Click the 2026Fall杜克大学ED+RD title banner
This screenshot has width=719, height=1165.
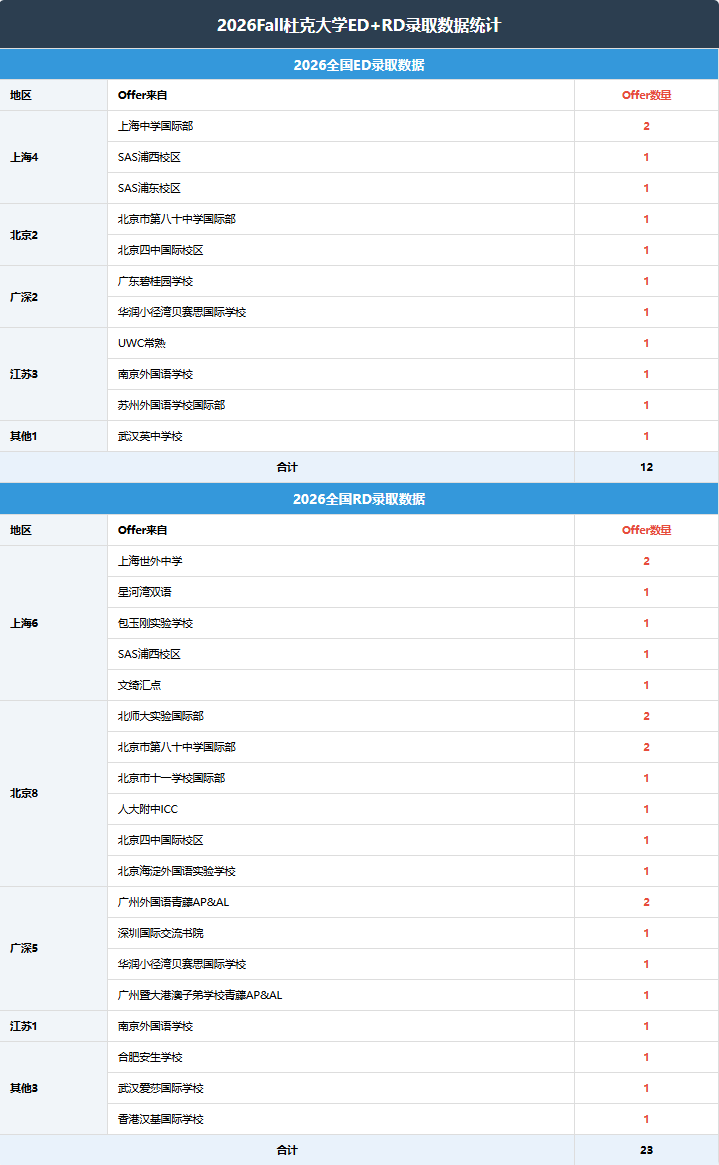tap(359, 25)
